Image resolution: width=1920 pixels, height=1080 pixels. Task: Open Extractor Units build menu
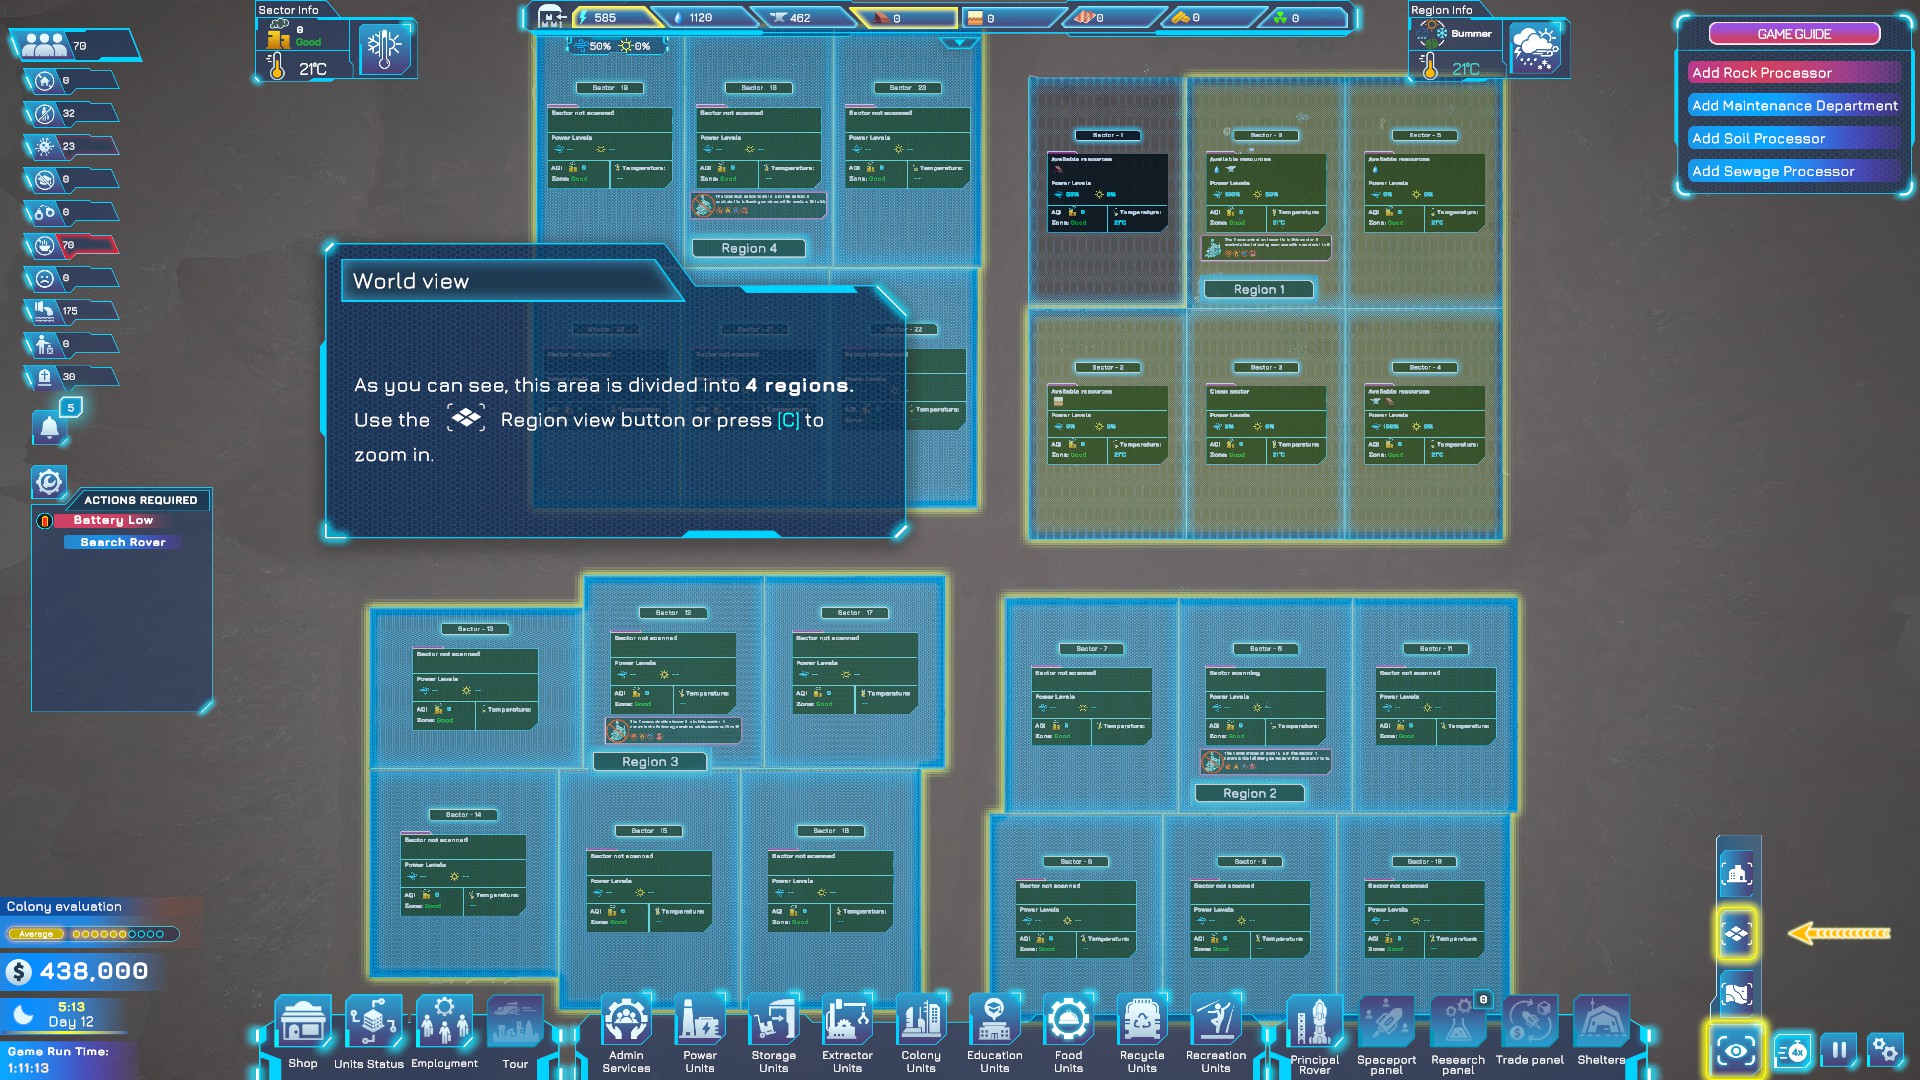(x=847, y=1021)
